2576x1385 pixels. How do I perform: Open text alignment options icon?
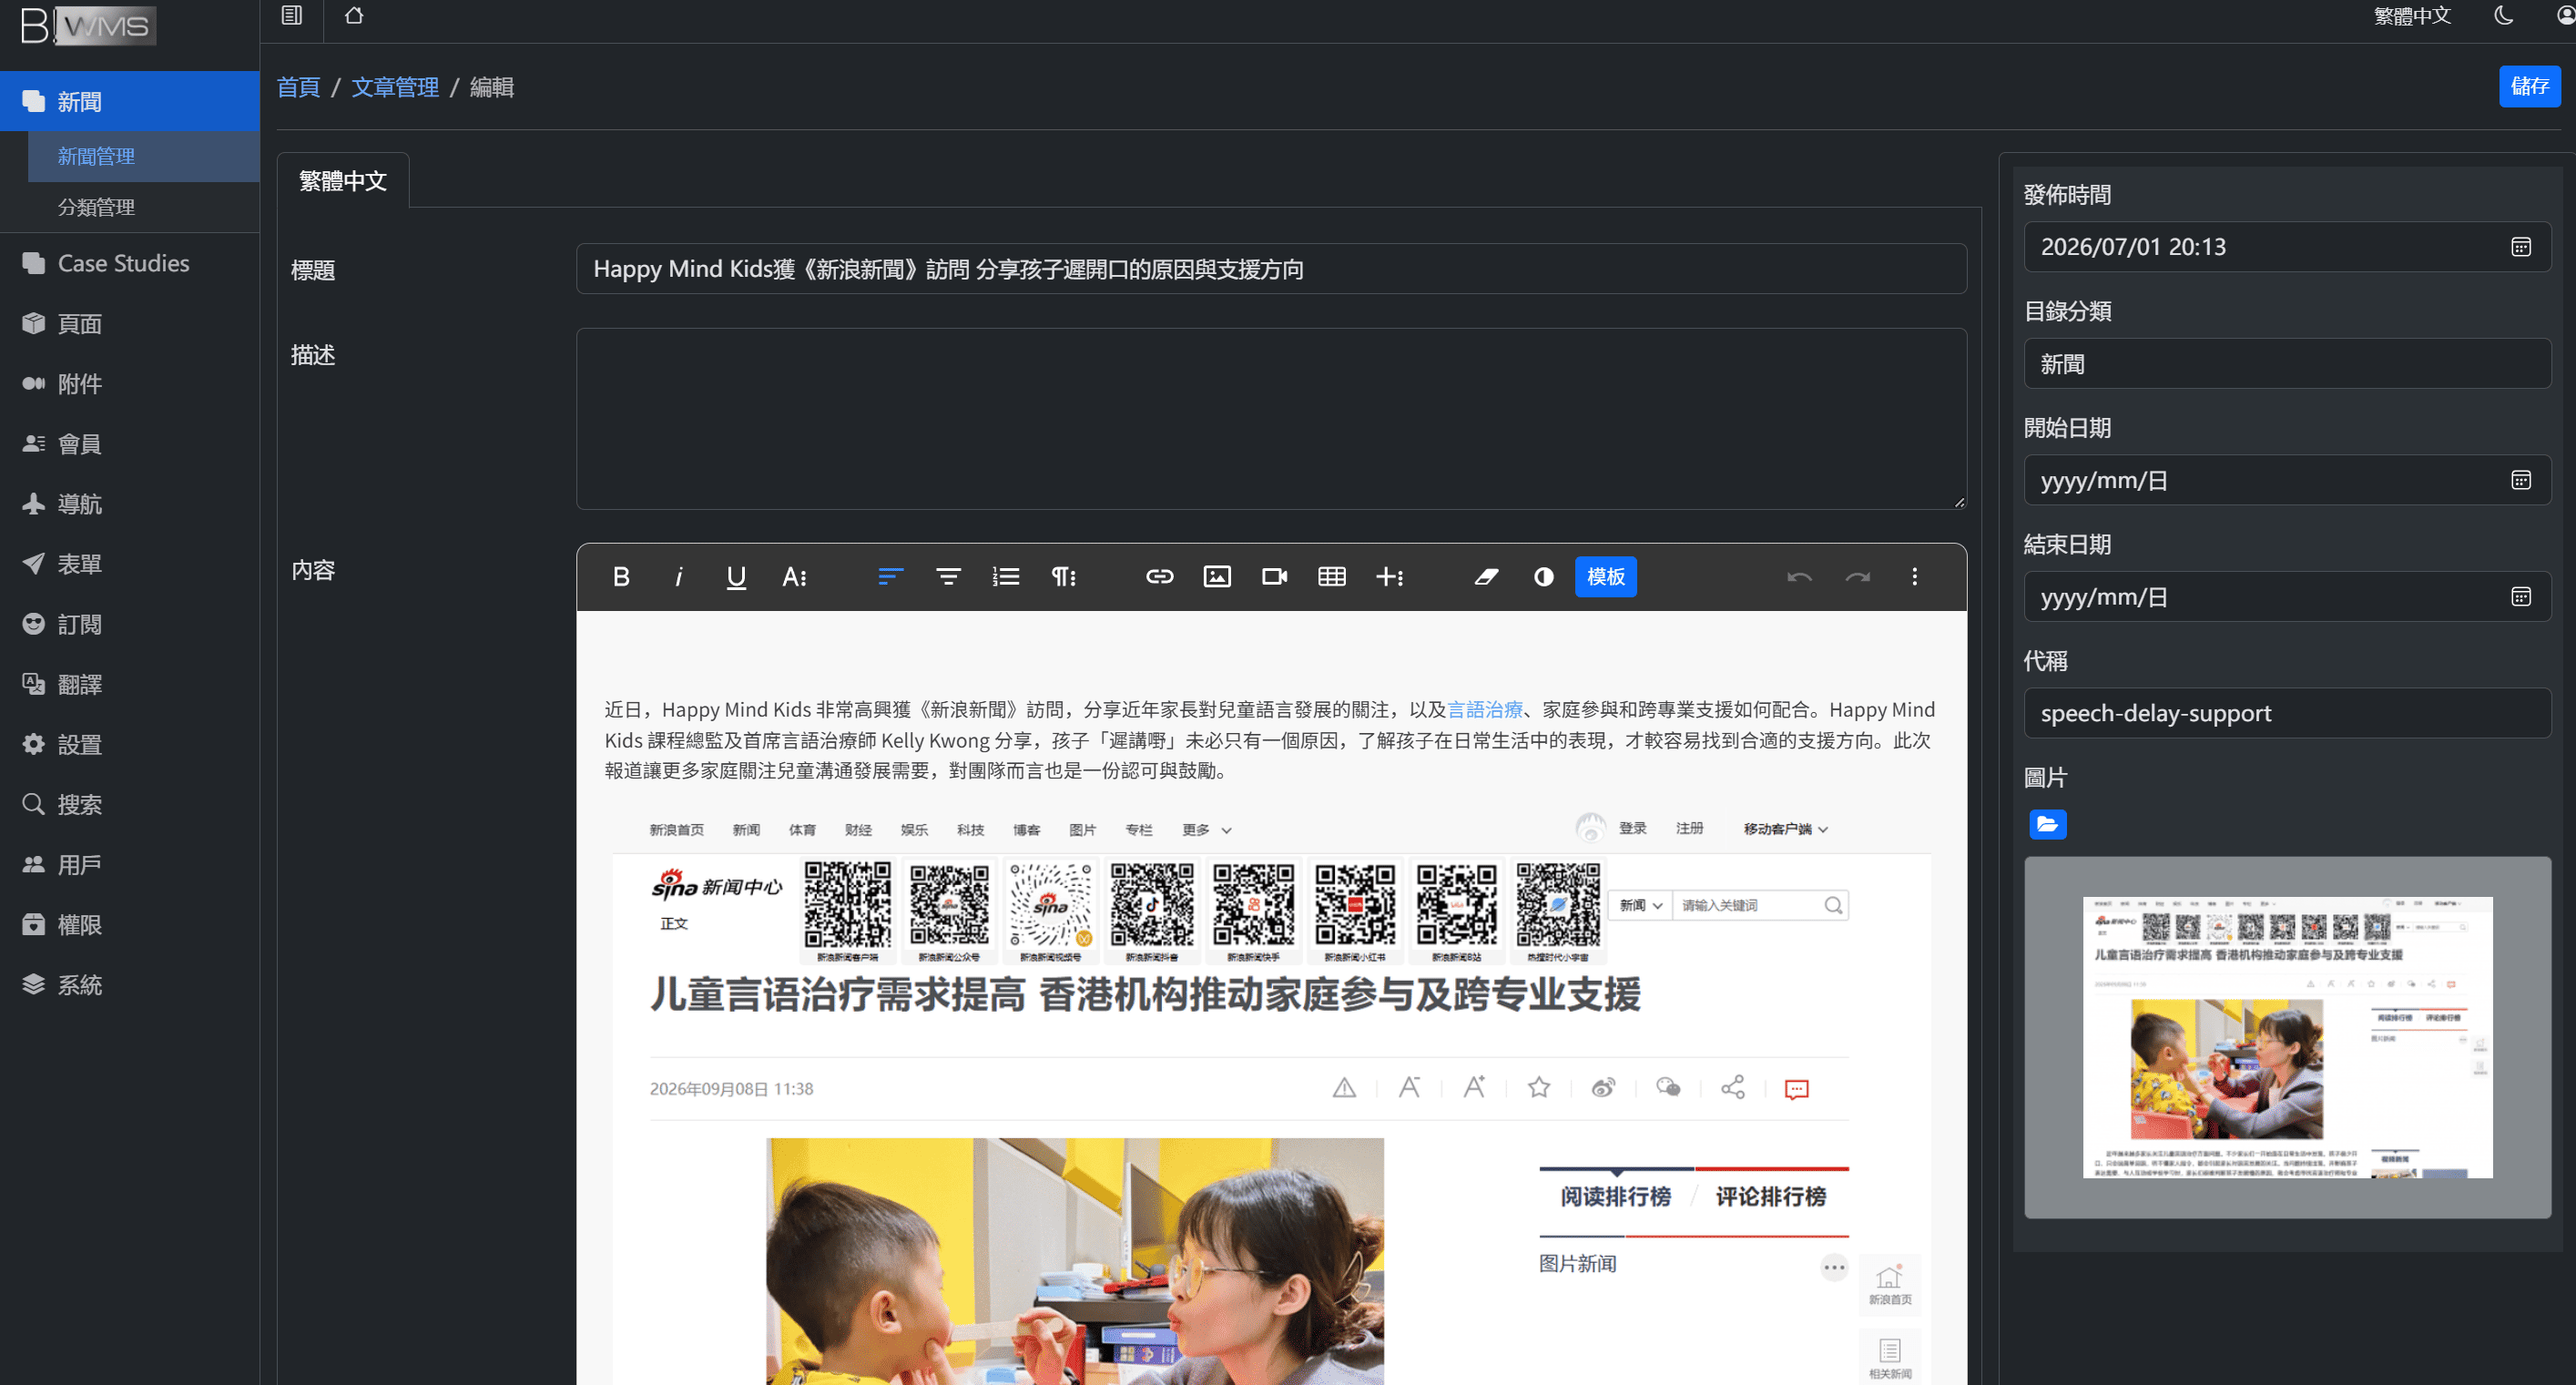890,576
